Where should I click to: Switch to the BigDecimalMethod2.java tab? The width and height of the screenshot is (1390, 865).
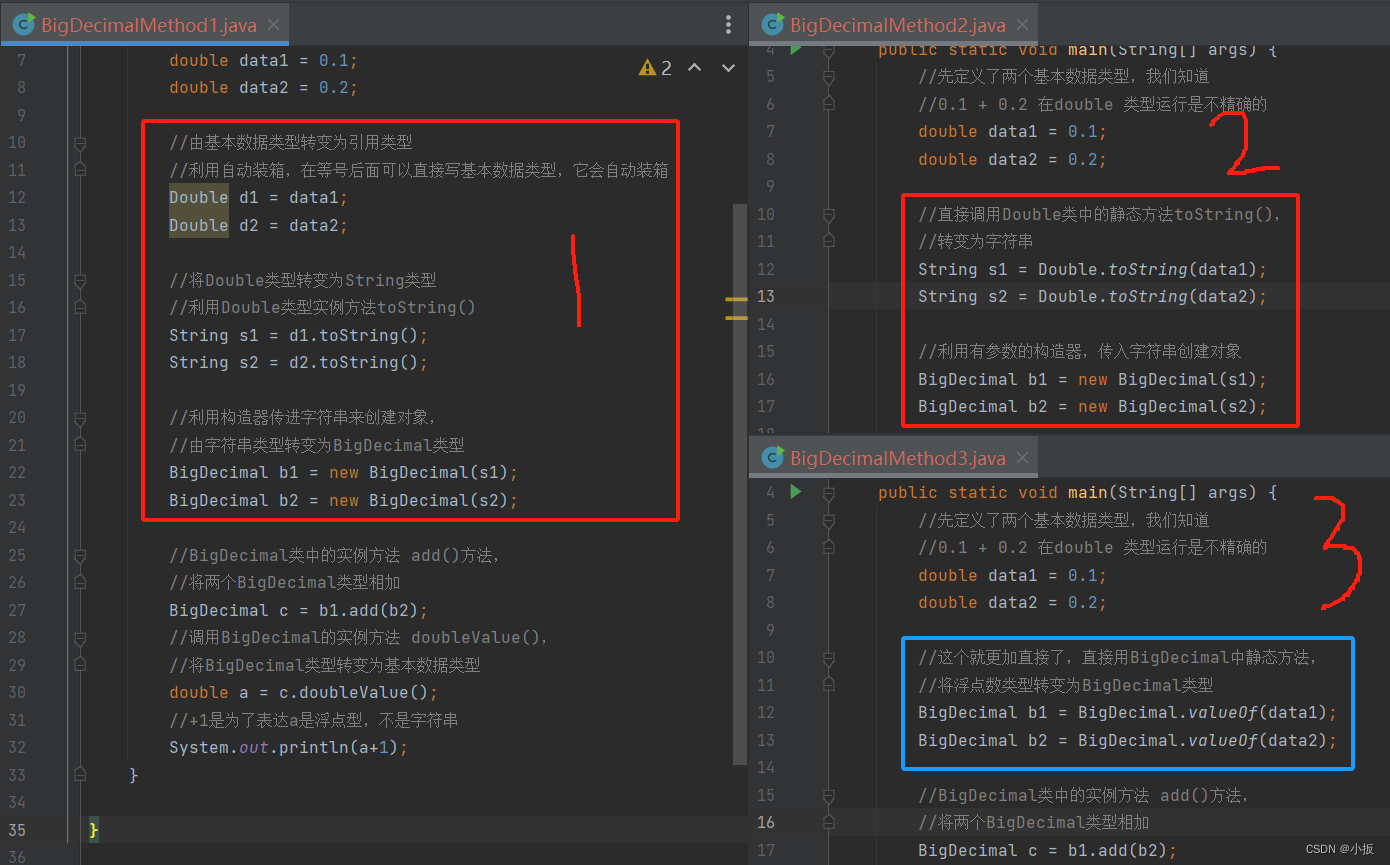(x=890, y=24)
